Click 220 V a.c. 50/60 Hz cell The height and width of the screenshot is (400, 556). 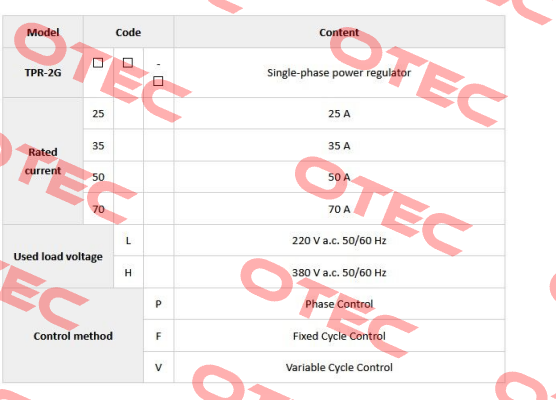click(x=339, y=241)
